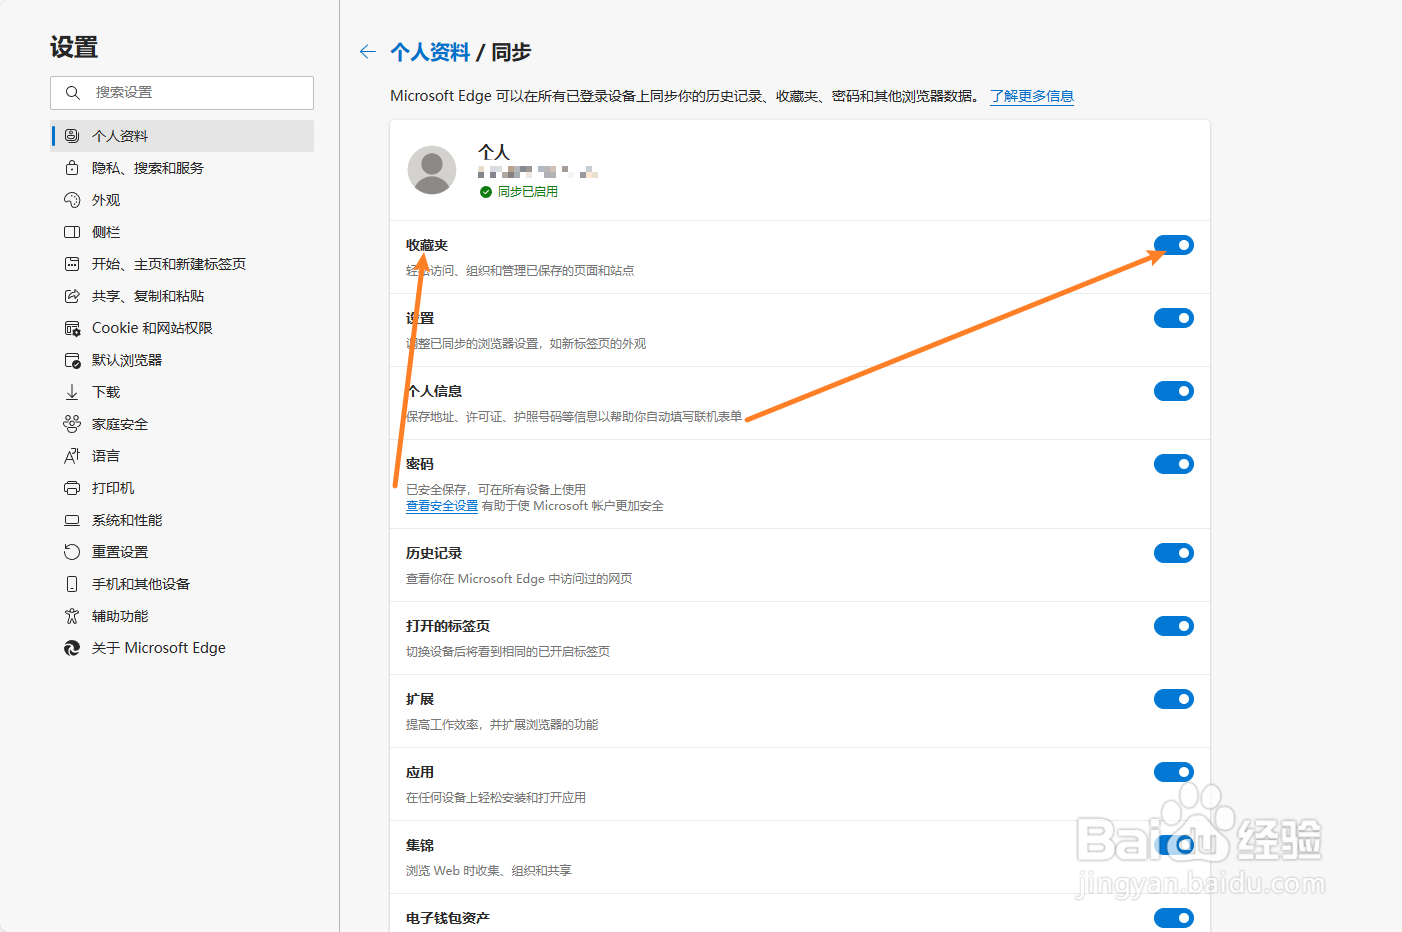The height and width of the screenshot is (932, 1402).
Task: Click the 手机和其他设备 phone icon
Action: 72,584
